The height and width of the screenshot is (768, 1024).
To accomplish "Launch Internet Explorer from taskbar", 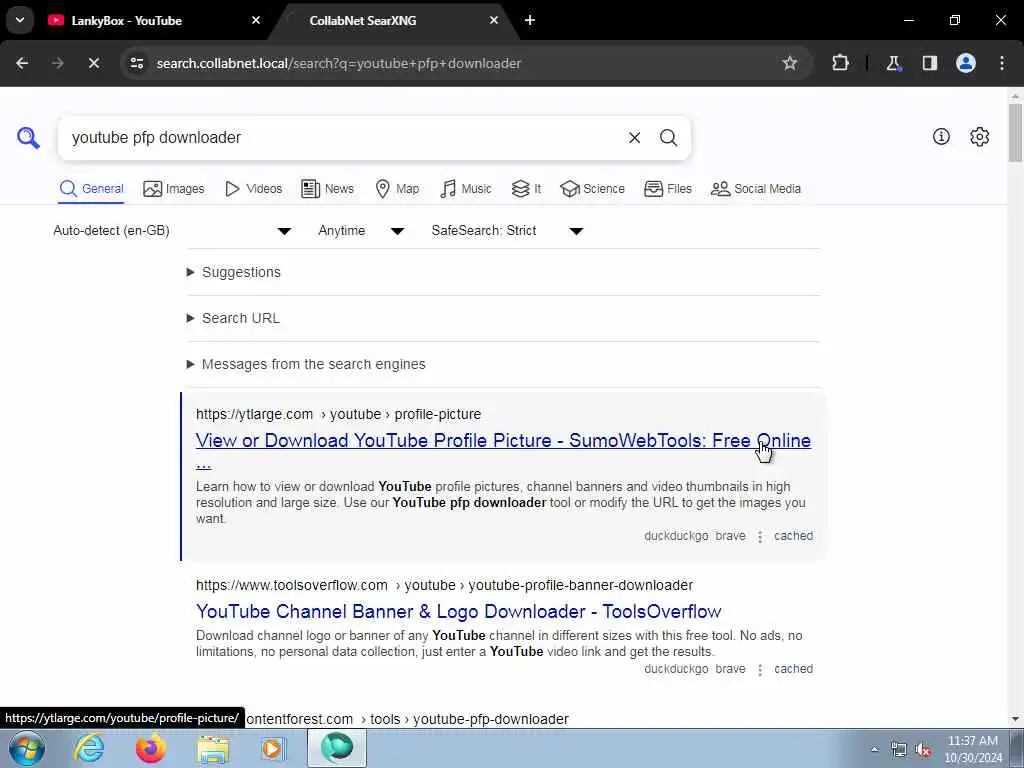I will pos(89,748).
